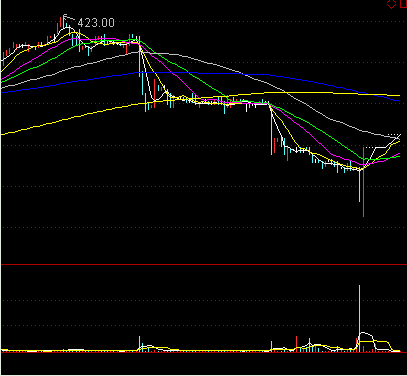The height and width of the screenshot is (376, 407).
Task: Click the tallest cyan volume bar
Action: pos(359,318)
